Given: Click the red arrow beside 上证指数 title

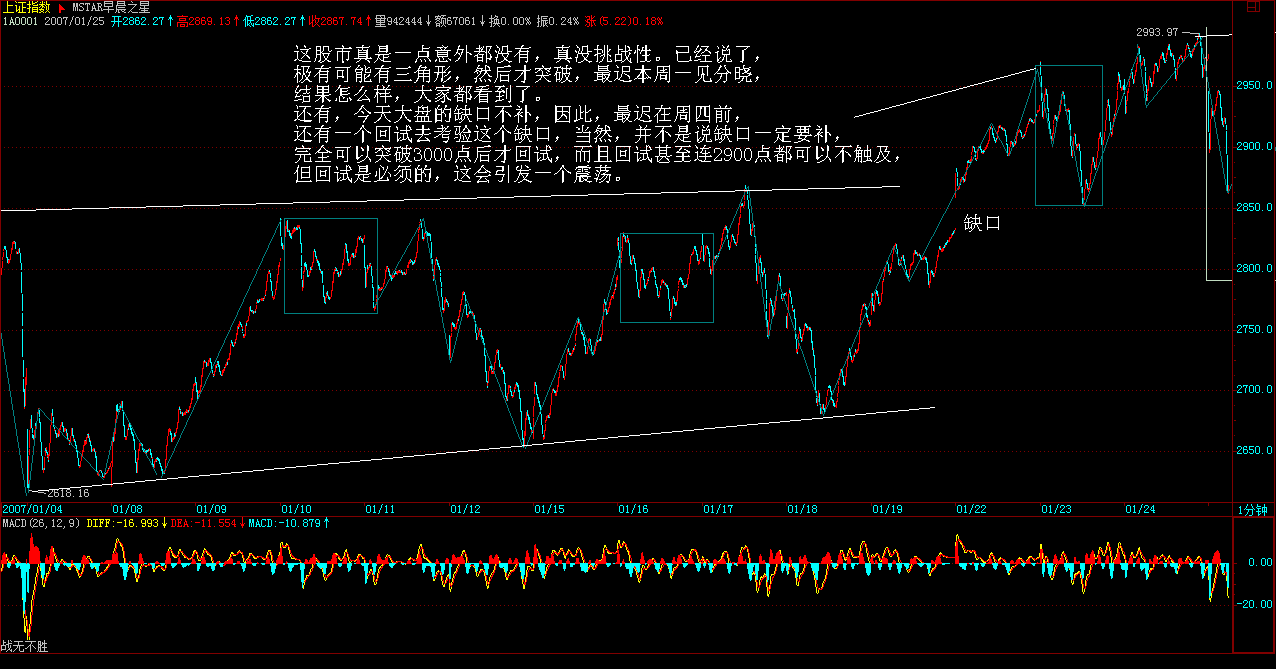Looking at the screenshot, I should pyautogui.click(x=61, y=7).
